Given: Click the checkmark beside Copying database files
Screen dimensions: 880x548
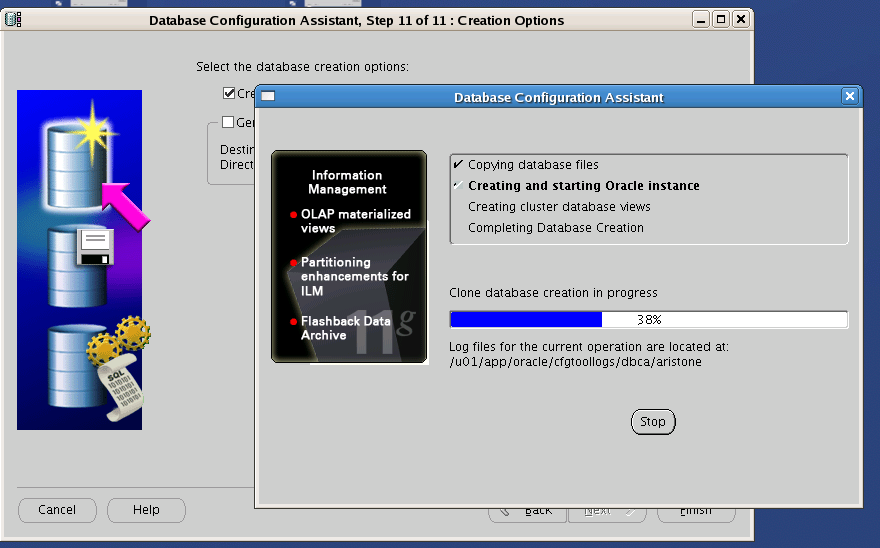Looking at the screenshot, I should tap(458, 164).
